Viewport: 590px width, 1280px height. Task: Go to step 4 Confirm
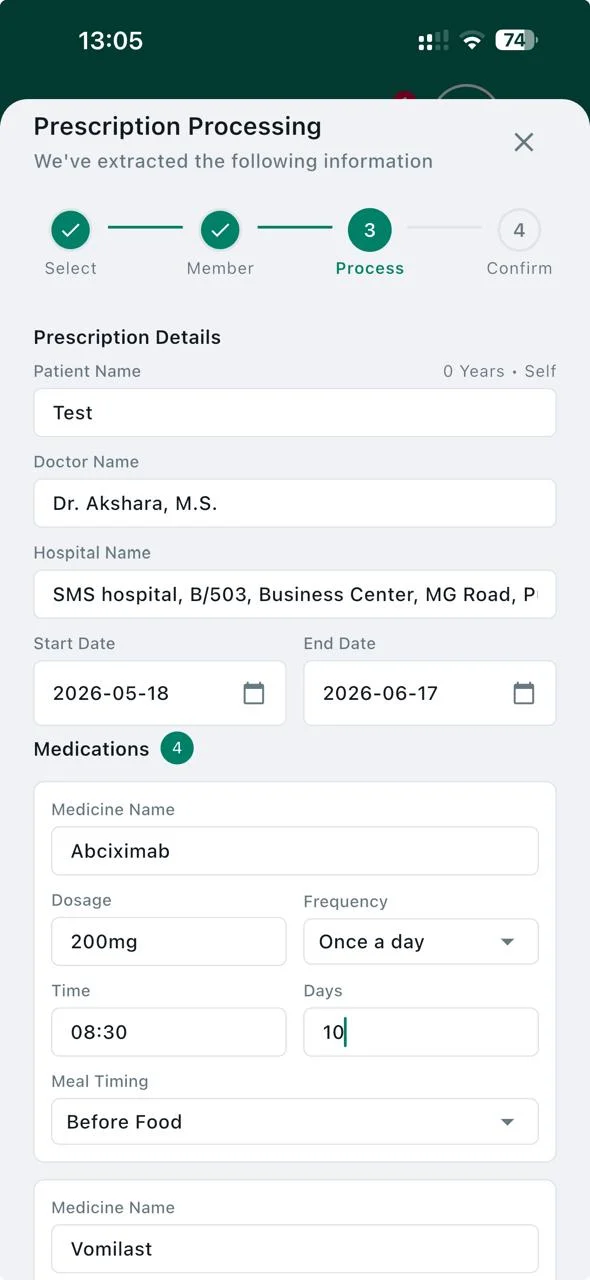(519, 230)
